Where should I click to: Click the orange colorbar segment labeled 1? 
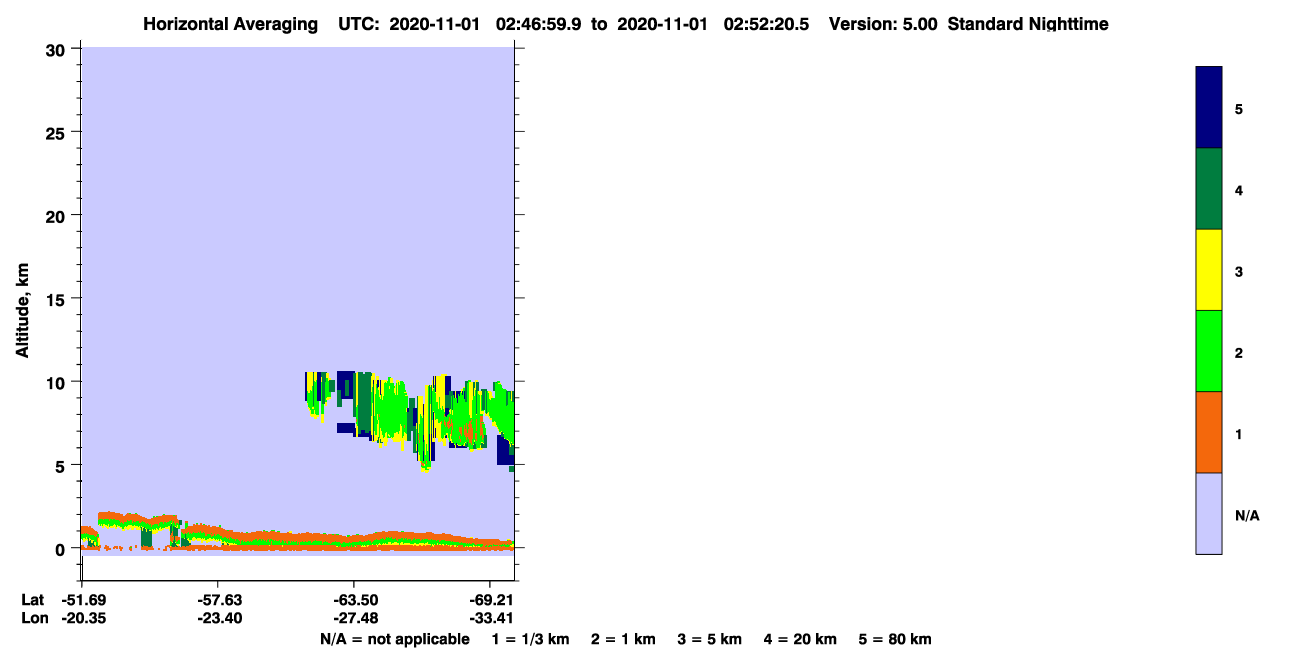[x=1209, y=432]
